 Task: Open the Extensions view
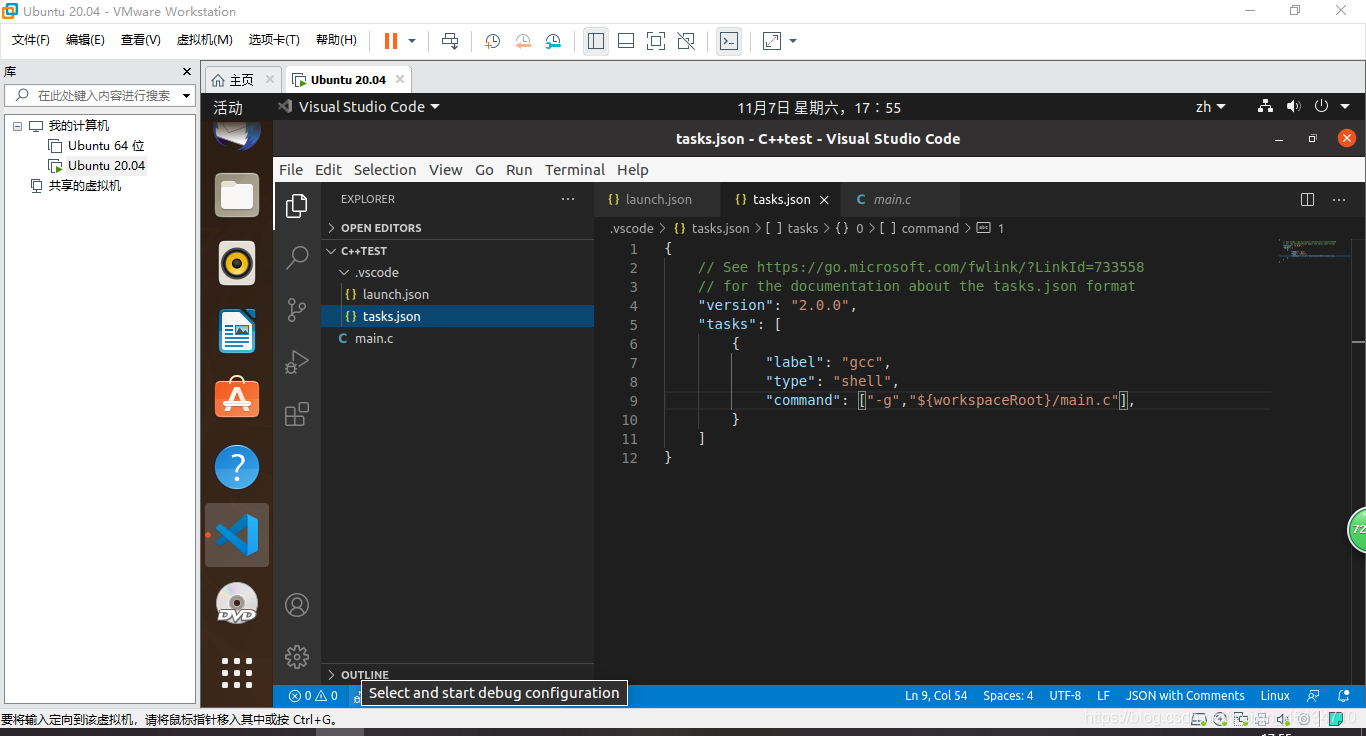pyautogui.click(x=297, y=414)
